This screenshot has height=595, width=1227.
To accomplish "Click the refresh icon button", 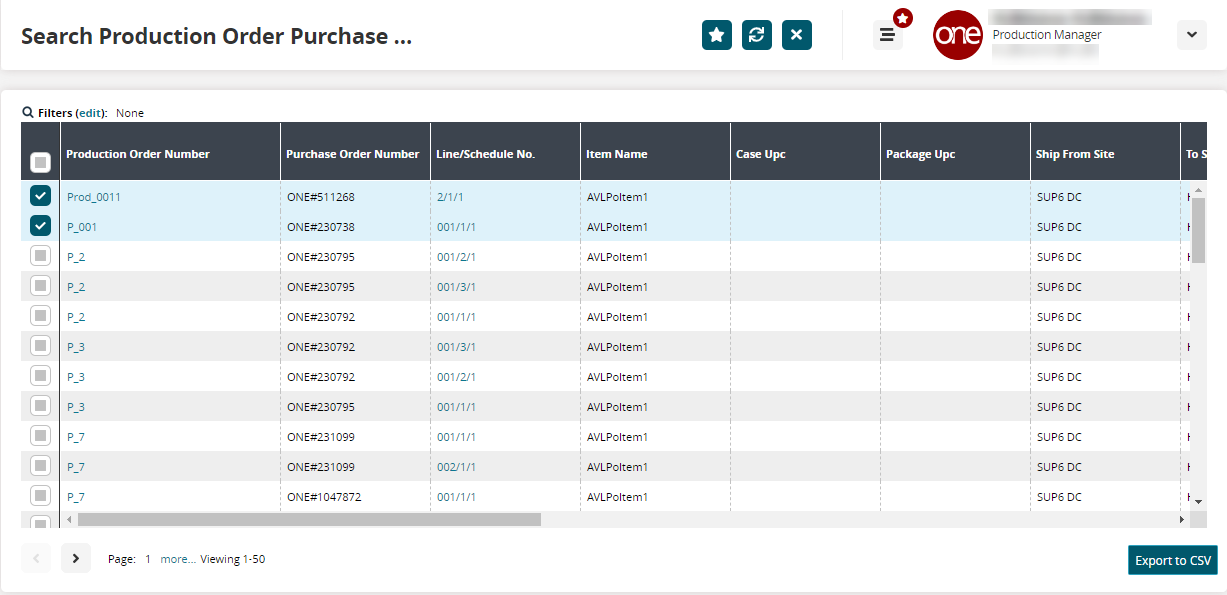I will click(756, 35).
